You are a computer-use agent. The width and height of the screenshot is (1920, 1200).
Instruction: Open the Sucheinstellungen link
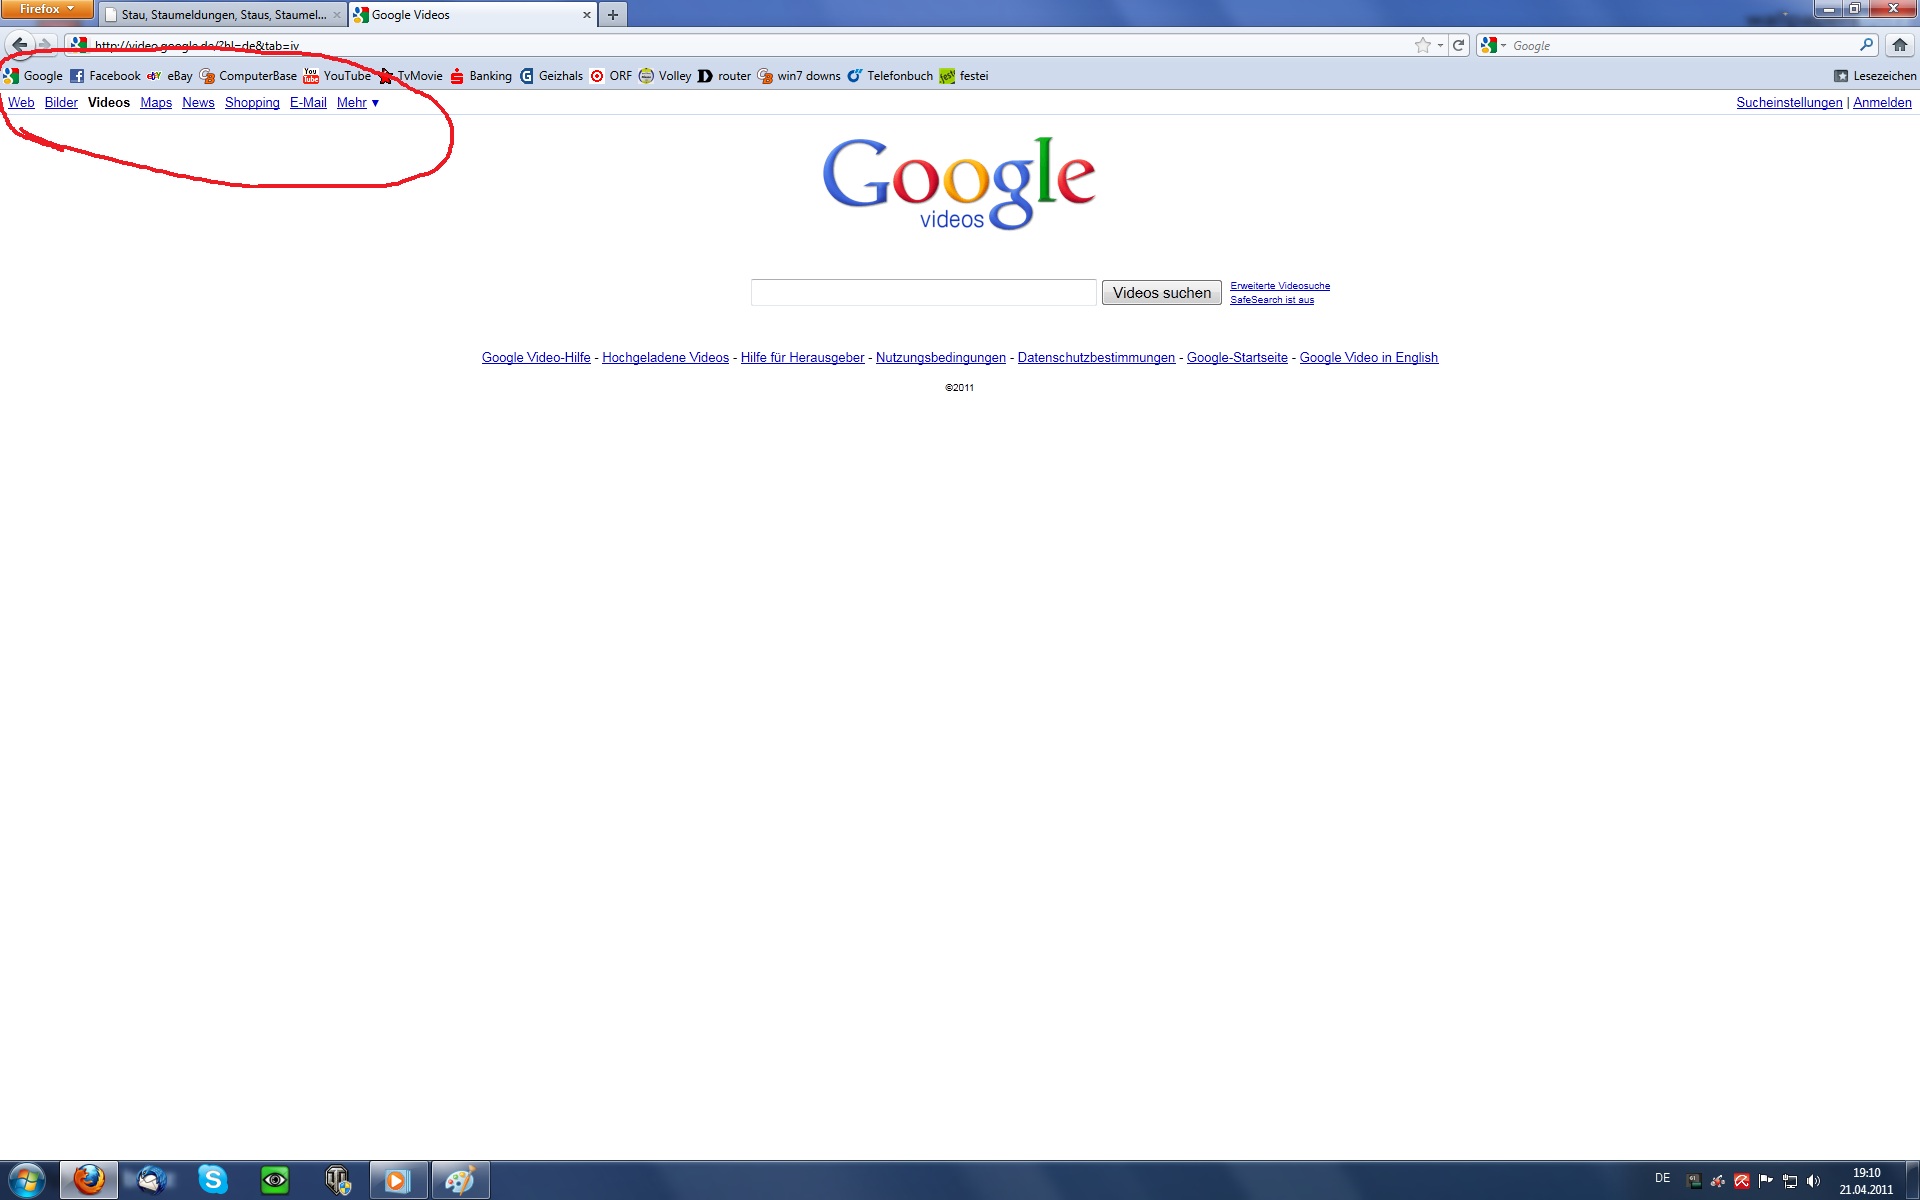(x=1789, y=103)
